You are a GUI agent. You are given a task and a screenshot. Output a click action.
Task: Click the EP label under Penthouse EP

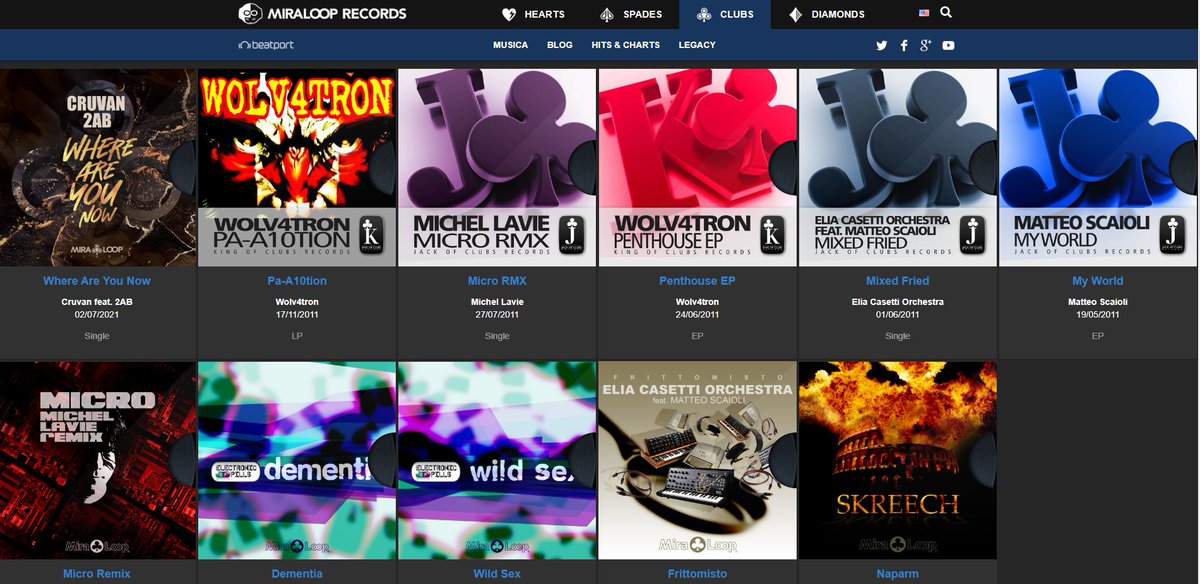tap(697, 336)
